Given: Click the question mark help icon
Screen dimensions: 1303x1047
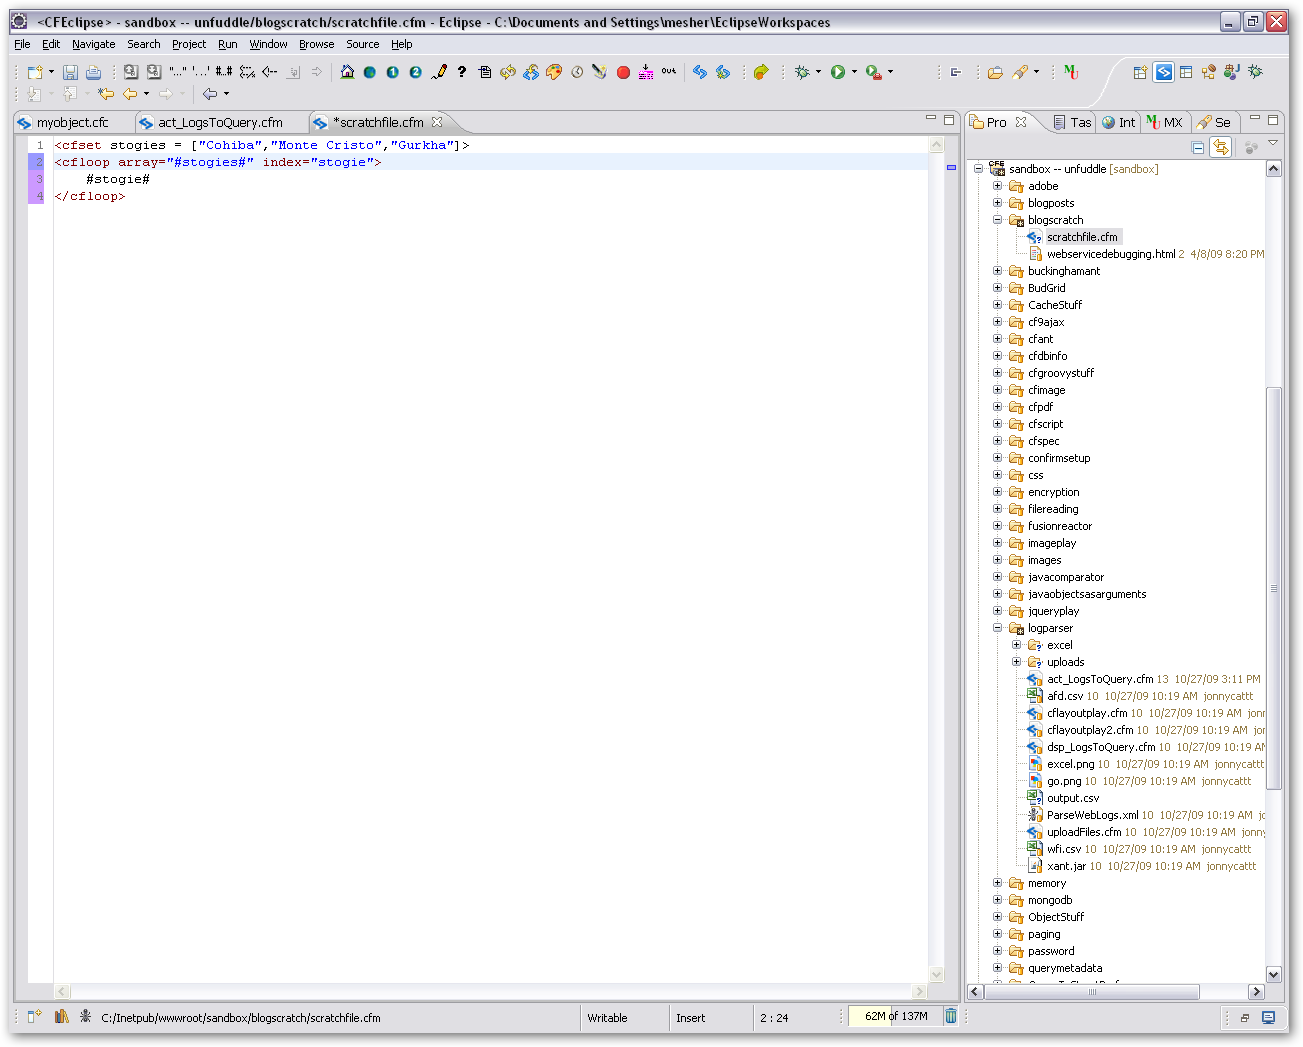Looking at the screenshot, I should [x=461, y=72].
